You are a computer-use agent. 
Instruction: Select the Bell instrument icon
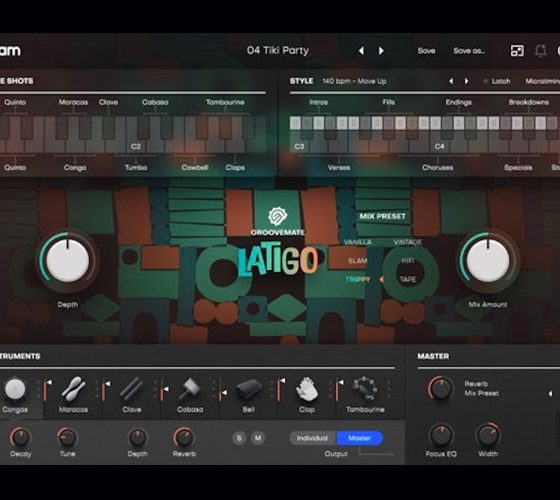(x=249, y=390)
